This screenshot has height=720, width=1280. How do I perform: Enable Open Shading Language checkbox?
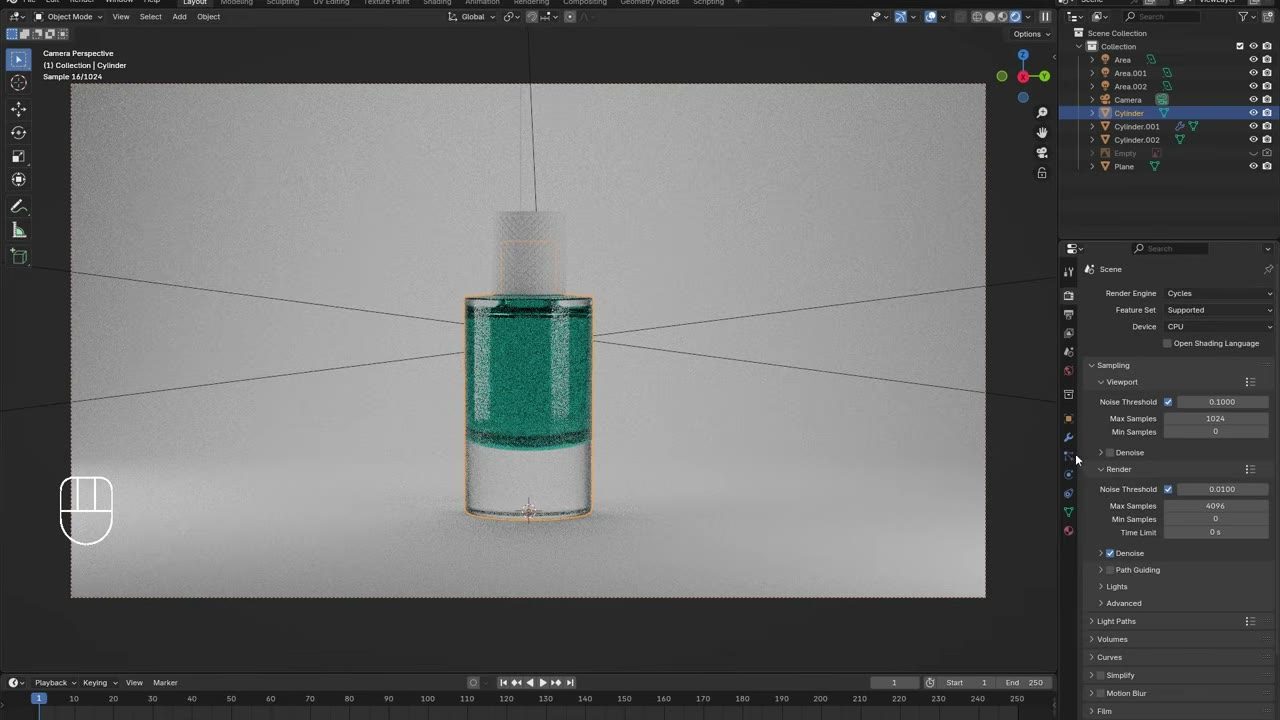pyautogui.click(x=1167, y=343)
